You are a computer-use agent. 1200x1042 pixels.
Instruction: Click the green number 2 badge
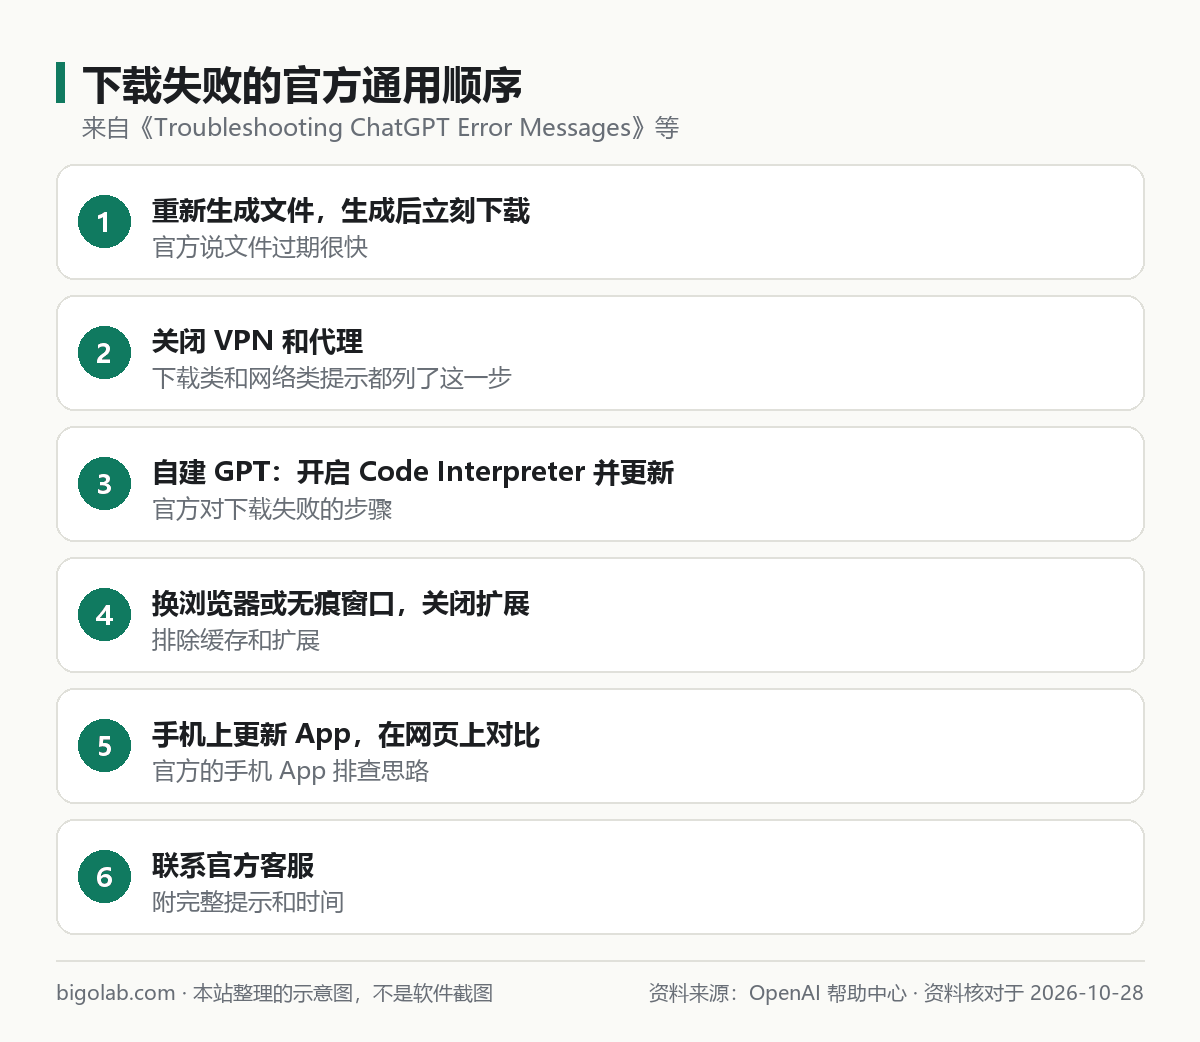104,353
